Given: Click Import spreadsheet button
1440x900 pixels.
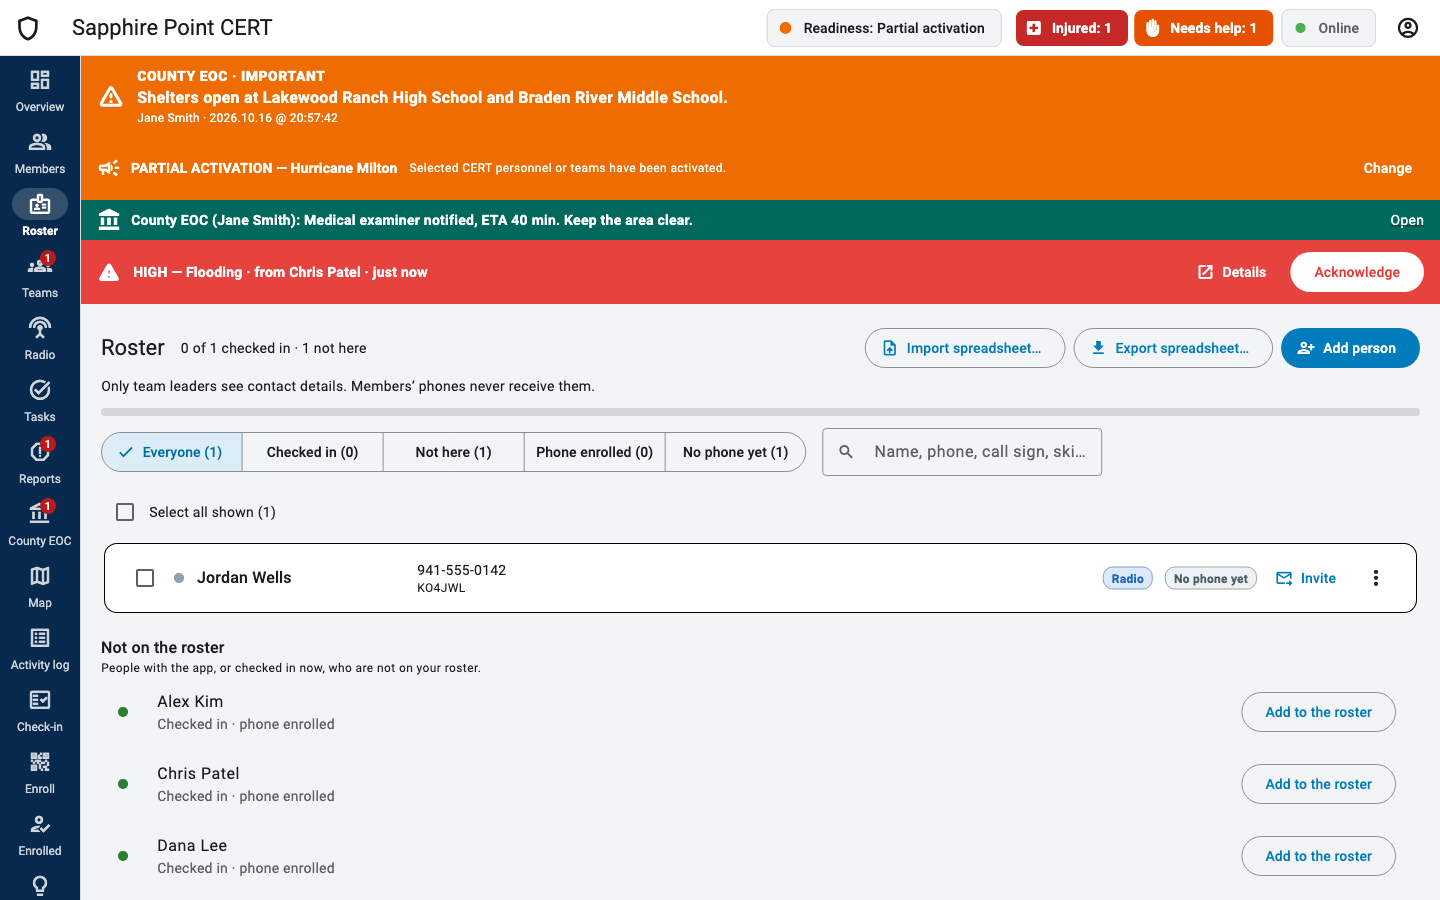Looking at the screenshot, I should coord(965,348).
